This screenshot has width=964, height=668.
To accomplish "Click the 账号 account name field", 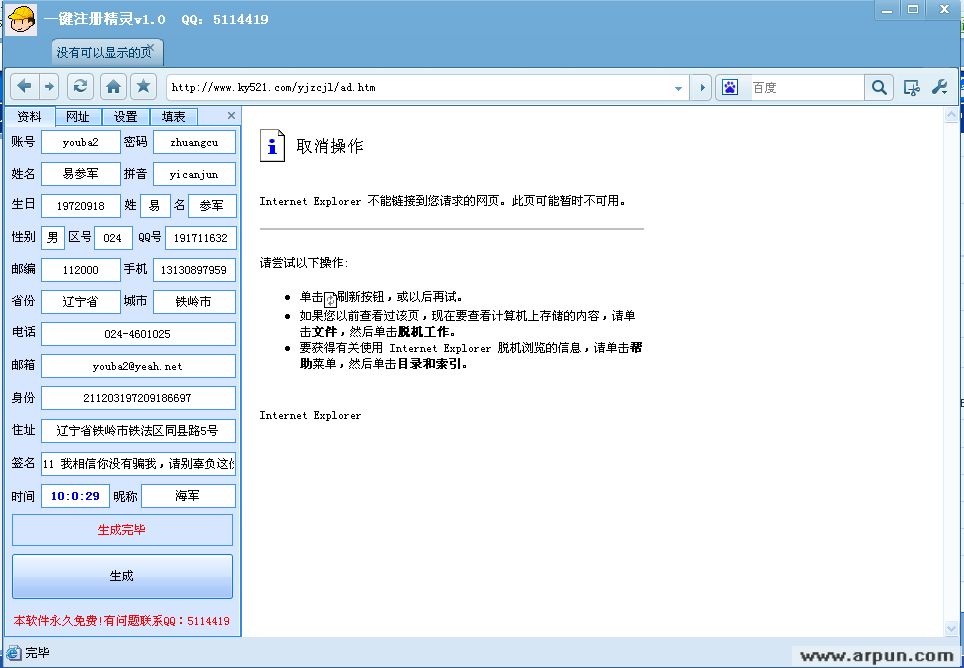I will coord(80,142).
